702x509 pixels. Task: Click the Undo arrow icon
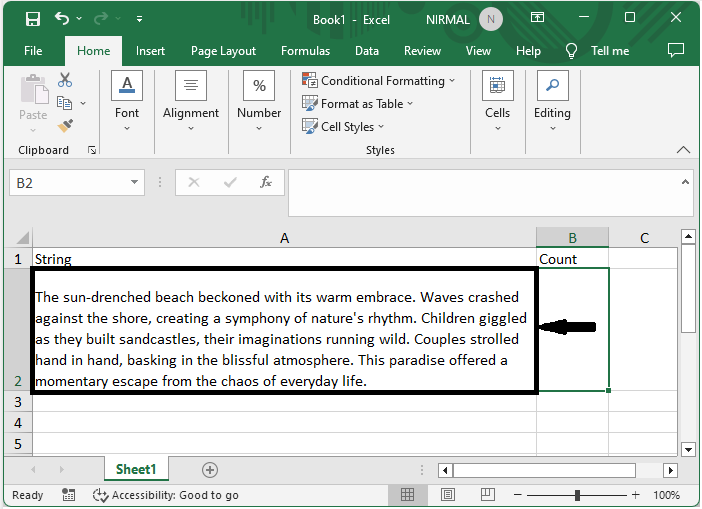click(63, 18)
